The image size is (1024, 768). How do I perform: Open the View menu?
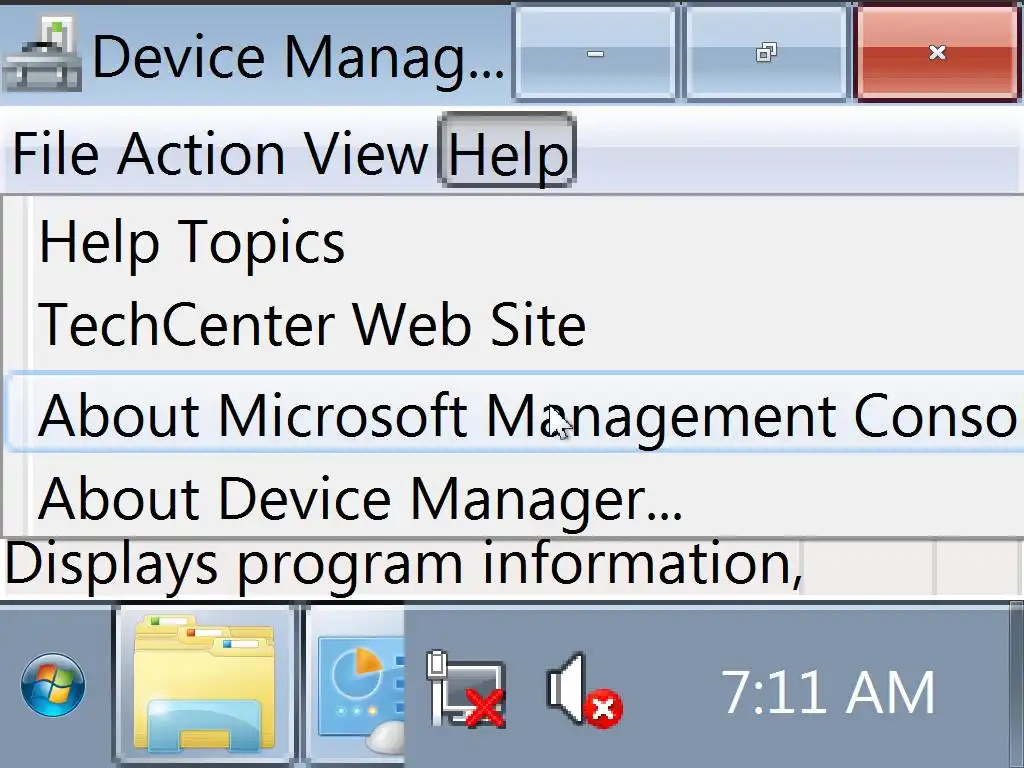366,153
